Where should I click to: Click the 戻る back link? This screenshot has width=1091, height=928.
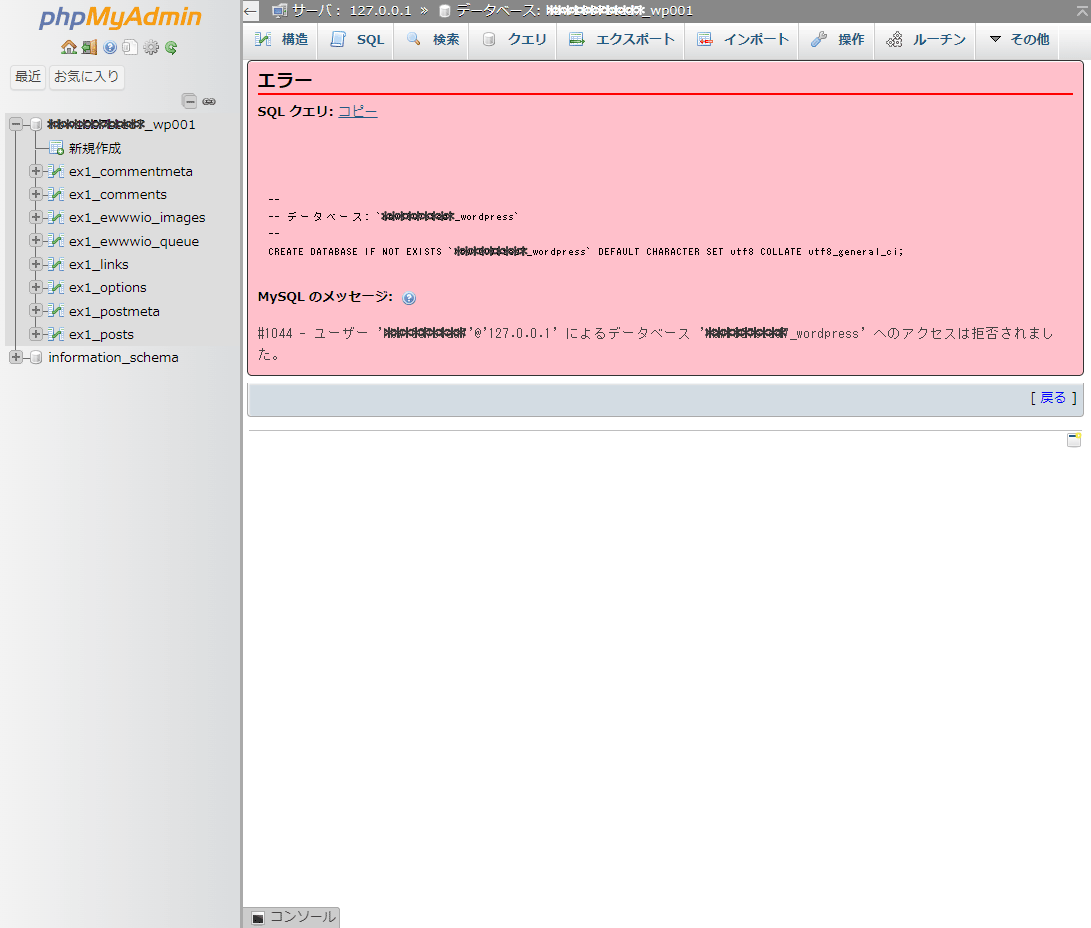point(1053,398)
